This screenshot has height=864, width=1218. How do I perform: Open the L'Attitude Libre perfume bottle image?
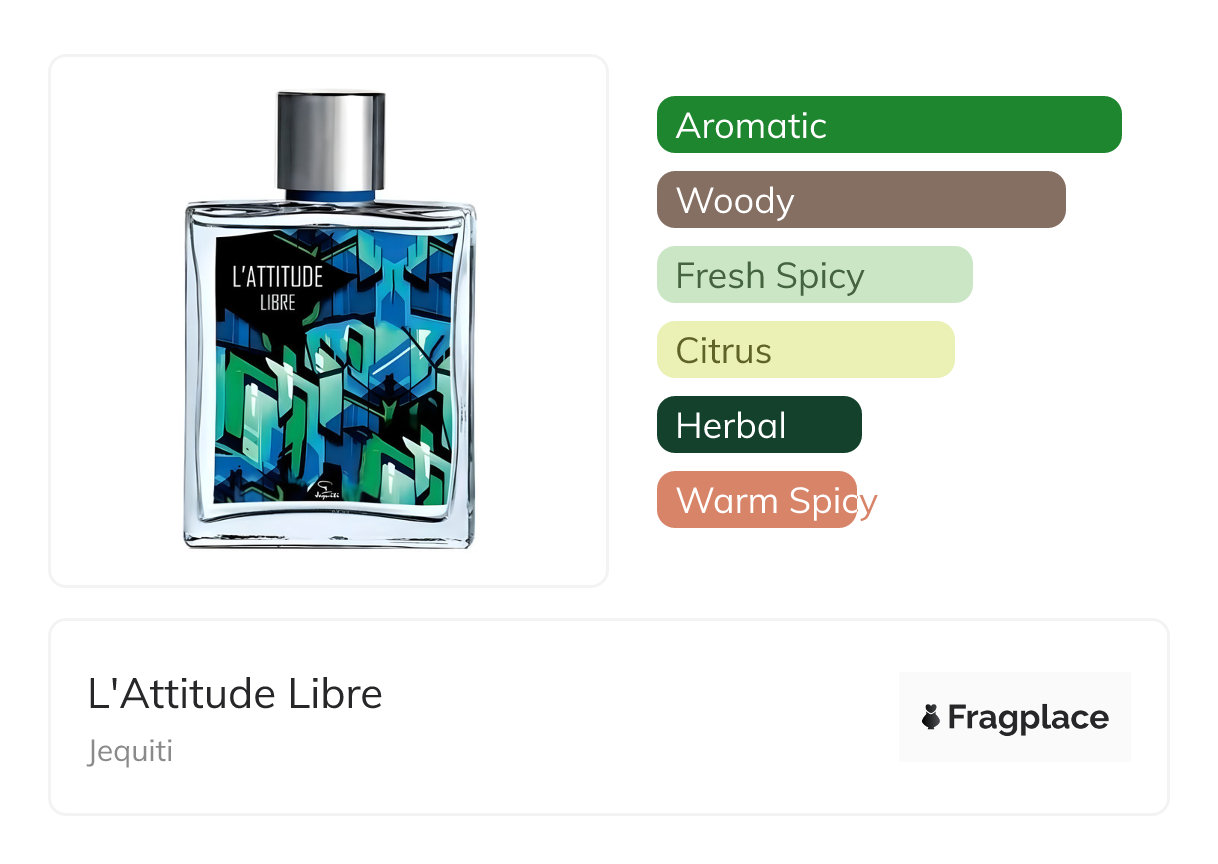pos(330,320)
